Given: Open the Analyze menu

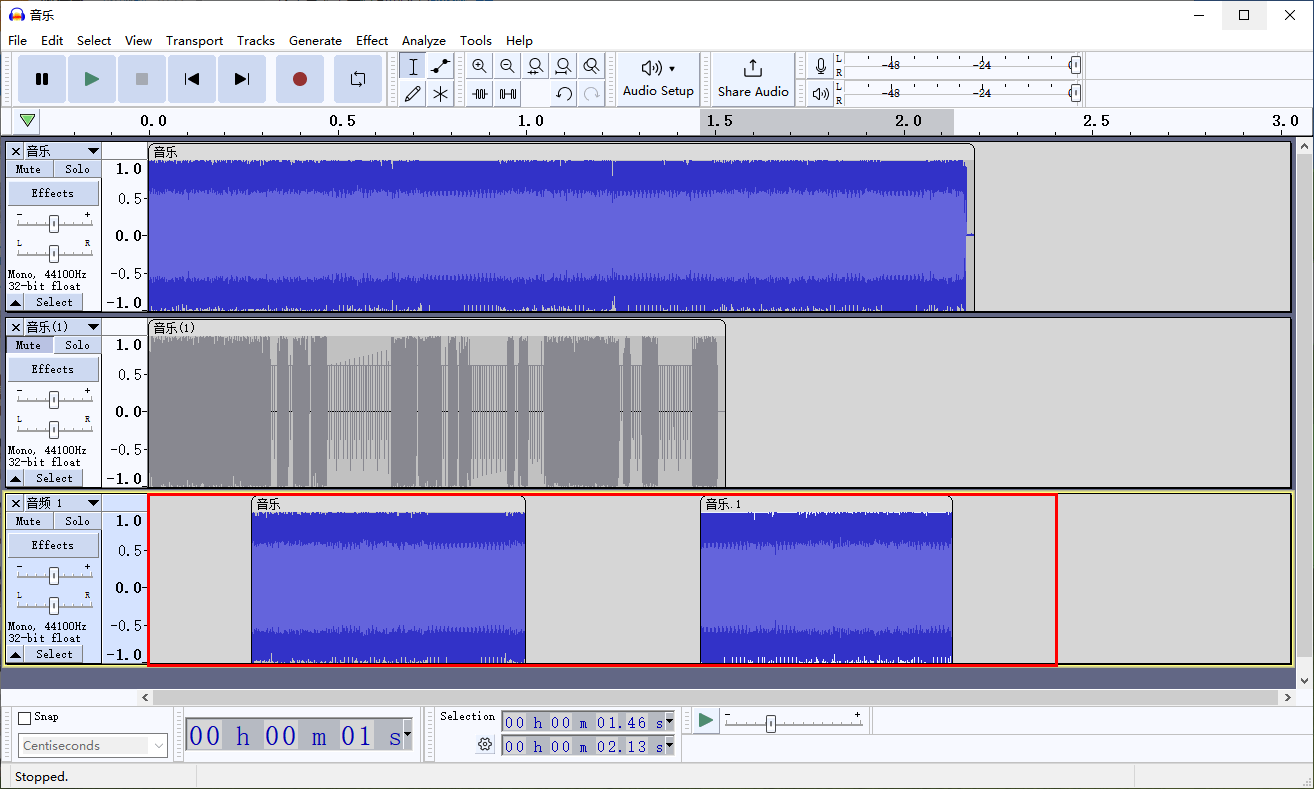Looking at the screenshot, I should (424, 41).
